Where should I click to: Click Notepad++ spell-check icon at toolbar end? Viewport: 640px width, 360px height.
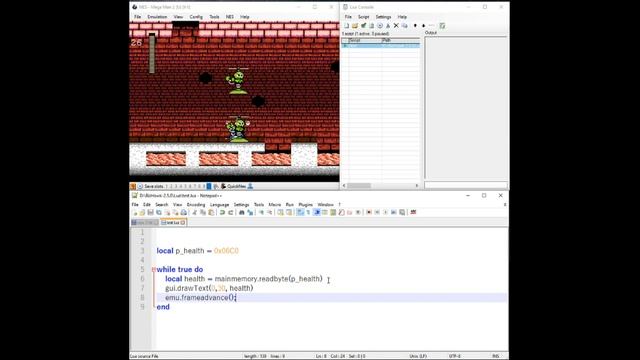(x=413, y=212)
